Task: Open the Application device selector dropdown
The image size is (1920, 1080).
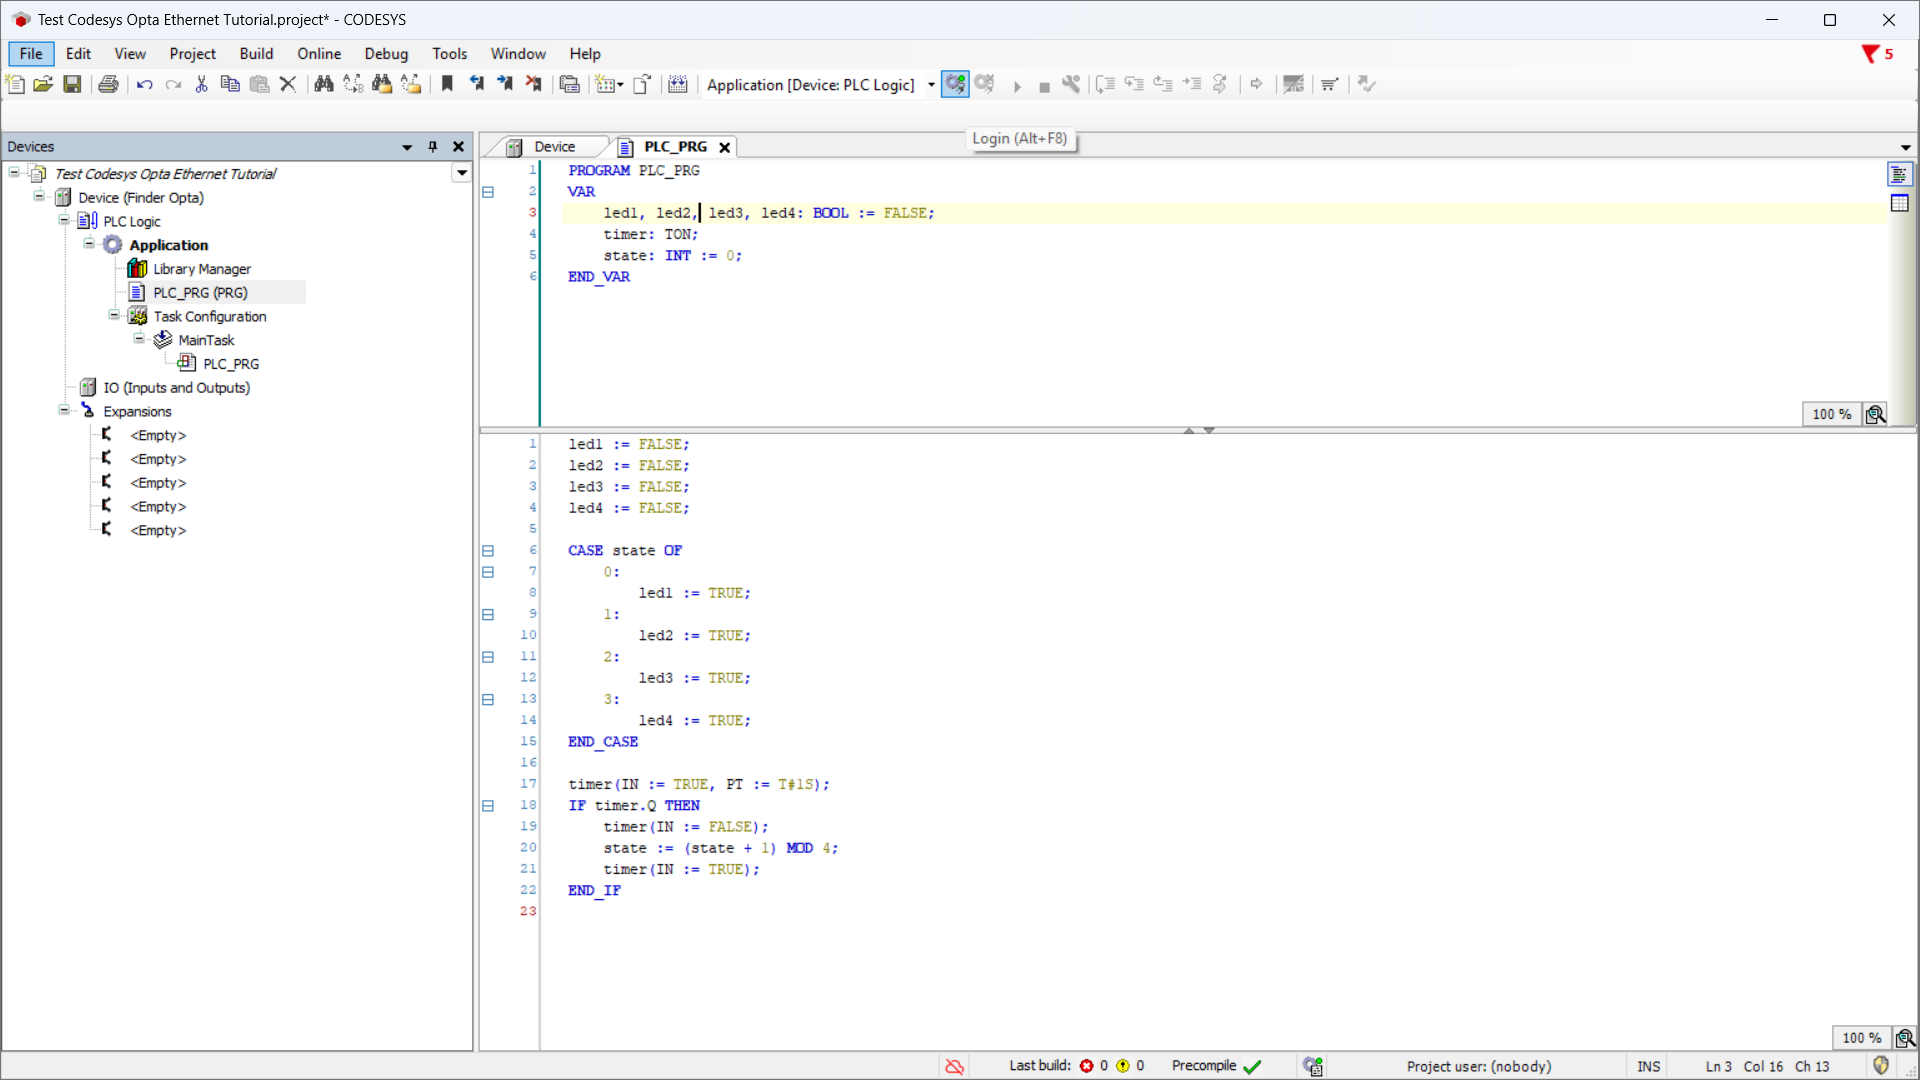Action: [931, 85]
